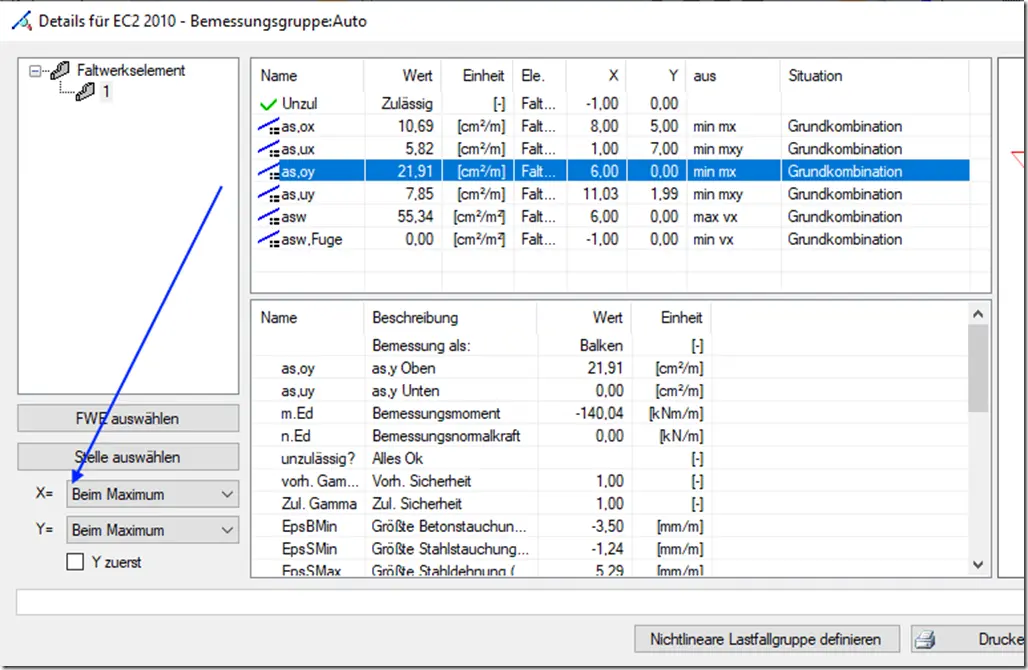Click as,y Oben description cell
The image size is (1028, 670).
(404, 368)
